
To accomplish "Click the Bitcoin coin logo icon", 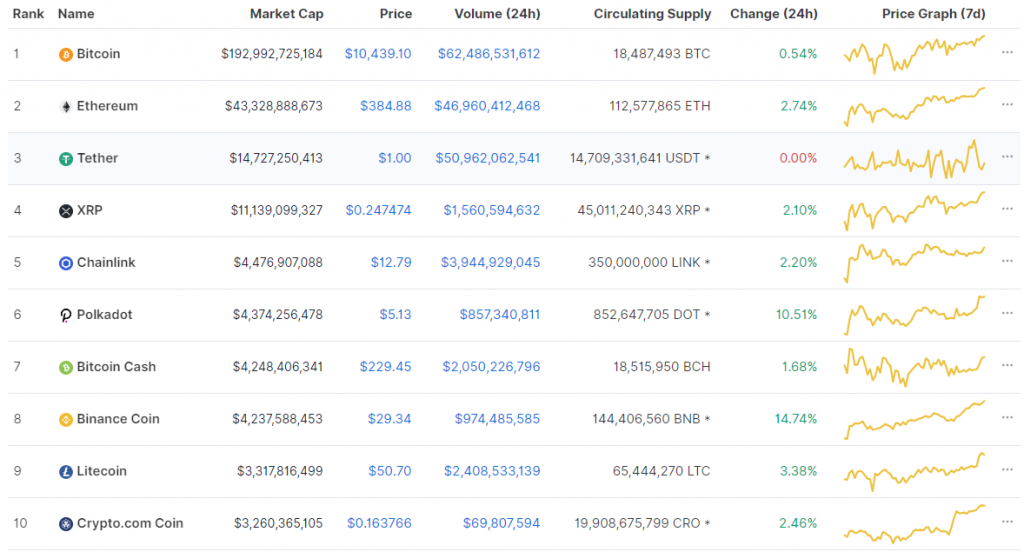I will click(x=65, y=54).
